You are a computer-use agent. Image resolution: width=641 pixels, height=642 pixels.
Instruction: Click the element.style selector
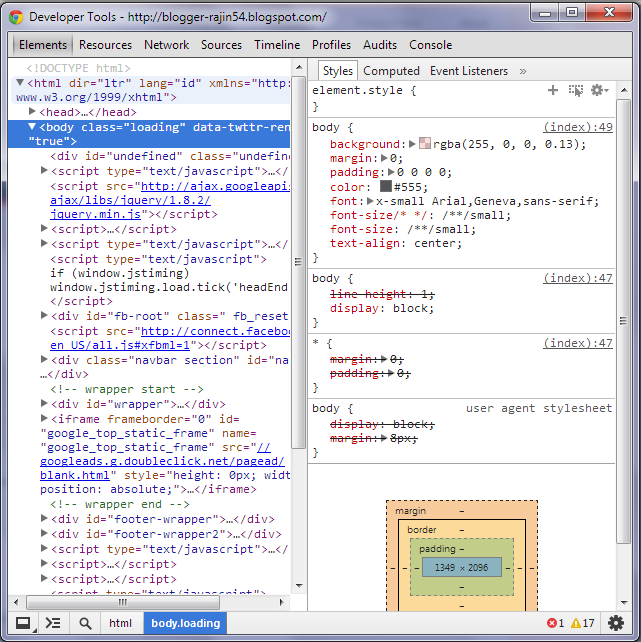(x=357, y=90)
